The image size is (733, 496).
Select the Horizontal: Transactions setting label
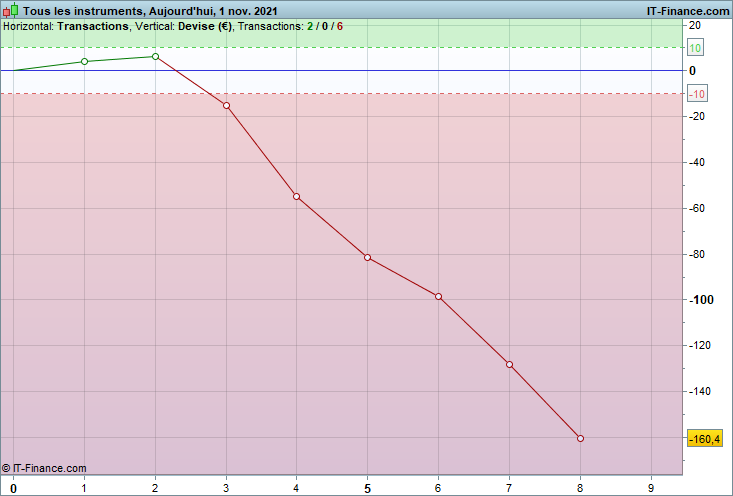tap(65, 26)
